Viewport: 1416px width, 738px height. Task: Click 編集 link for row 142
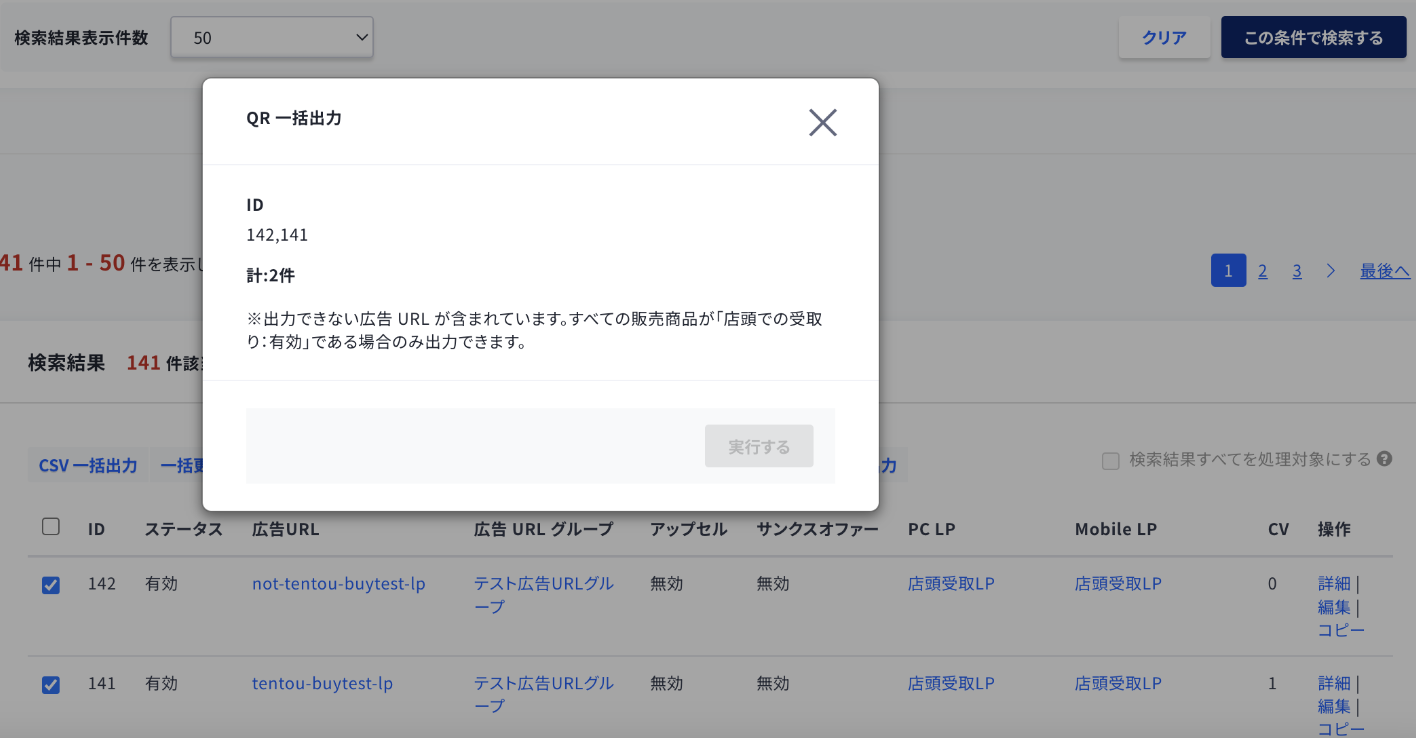[1334, 607]
